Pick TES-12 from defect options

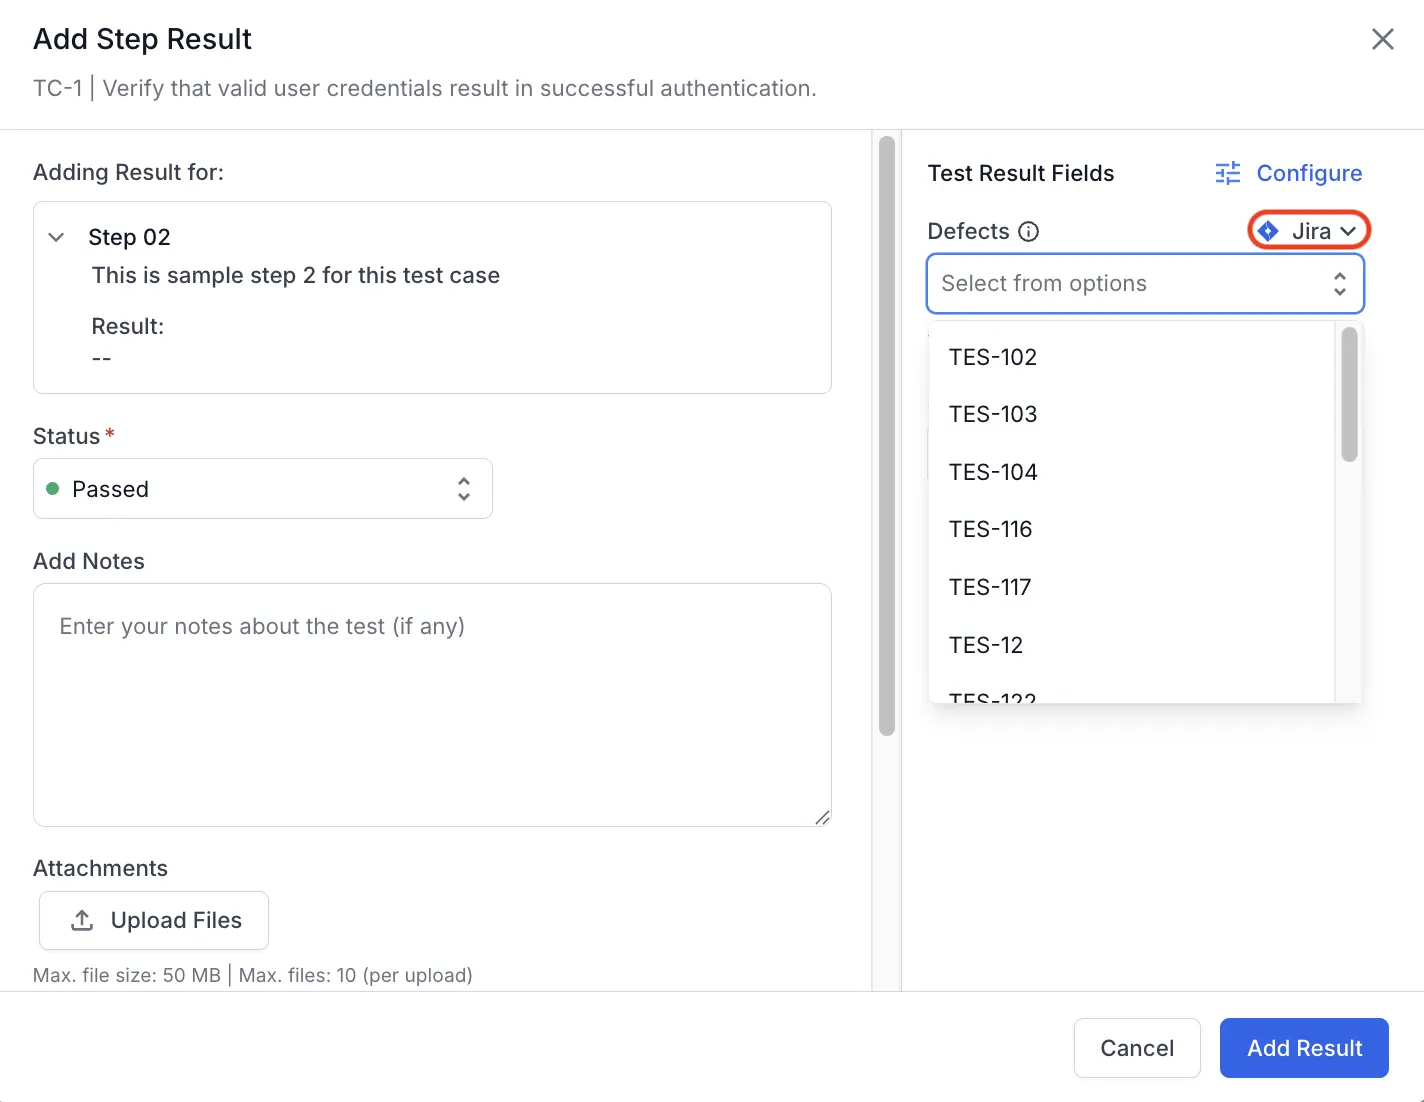(986, 645)
